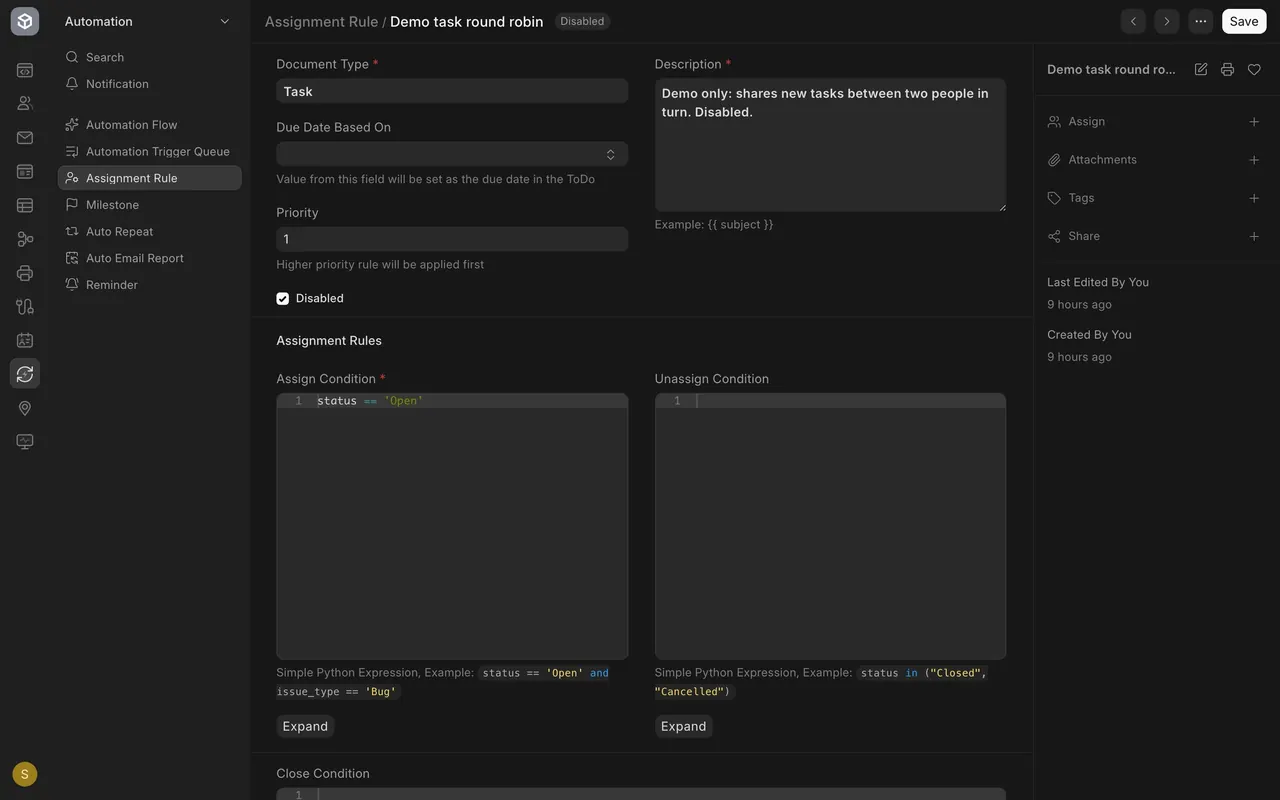Click the Save button

pos(1244,21)
